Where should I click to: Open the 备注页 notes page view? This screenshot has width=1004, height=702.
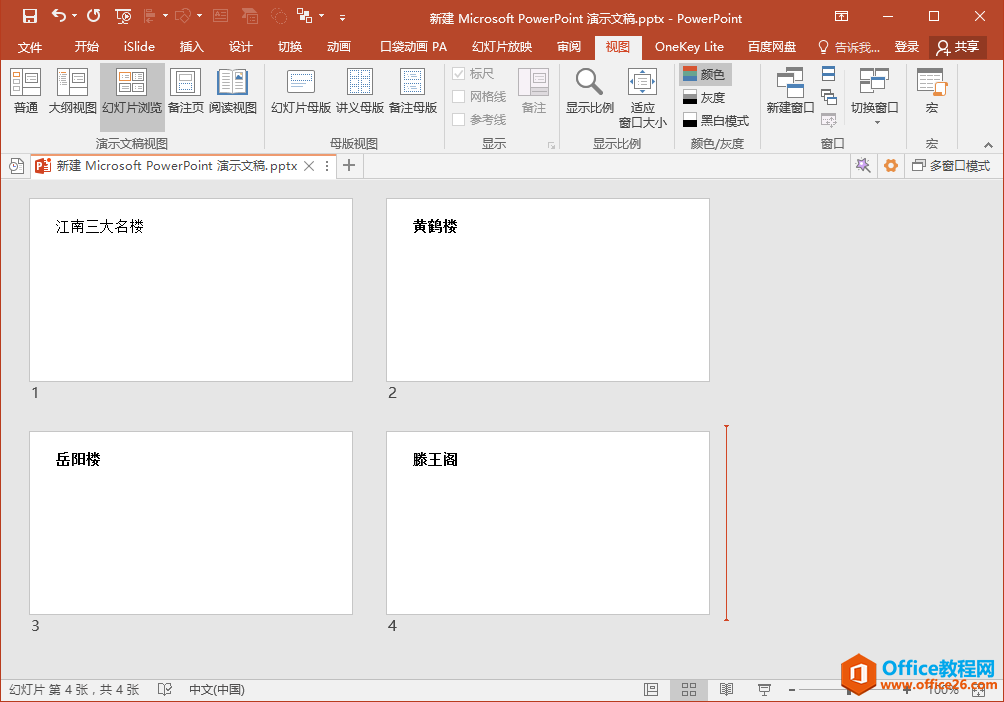[x=186, y=91]
